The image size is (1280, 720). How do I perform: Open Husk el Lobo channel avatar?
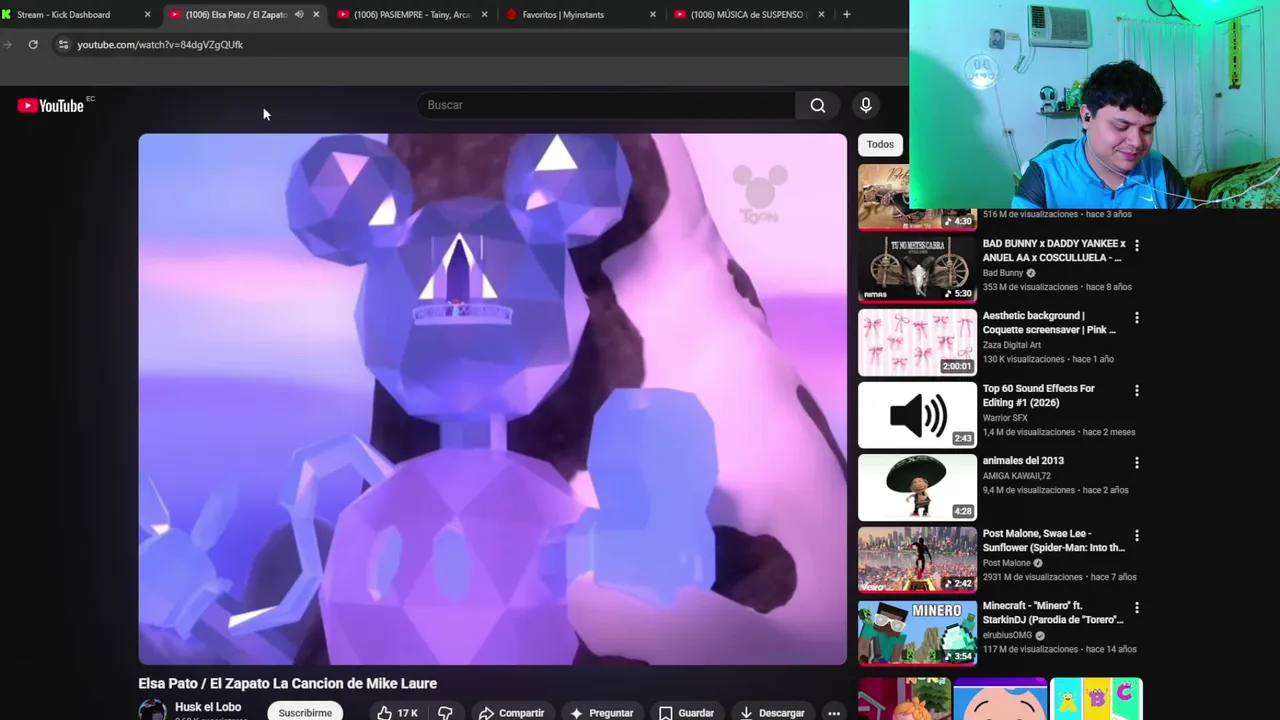[152, 710]
